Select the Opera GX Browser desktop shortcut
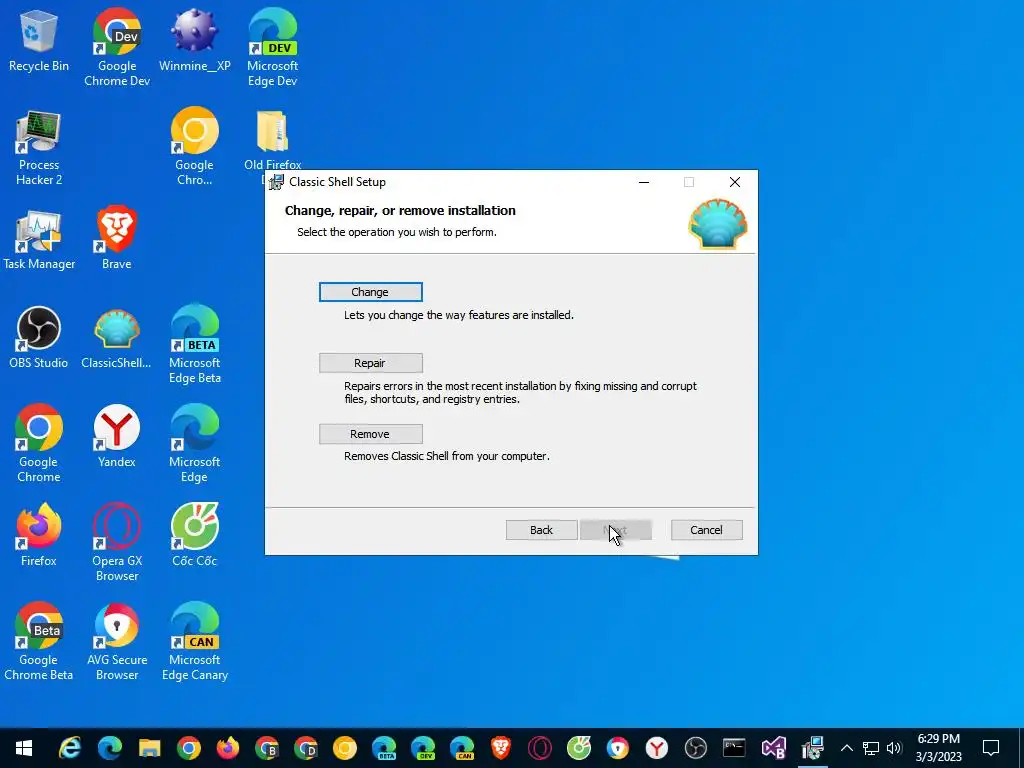1024x768 pixels. 117,542
